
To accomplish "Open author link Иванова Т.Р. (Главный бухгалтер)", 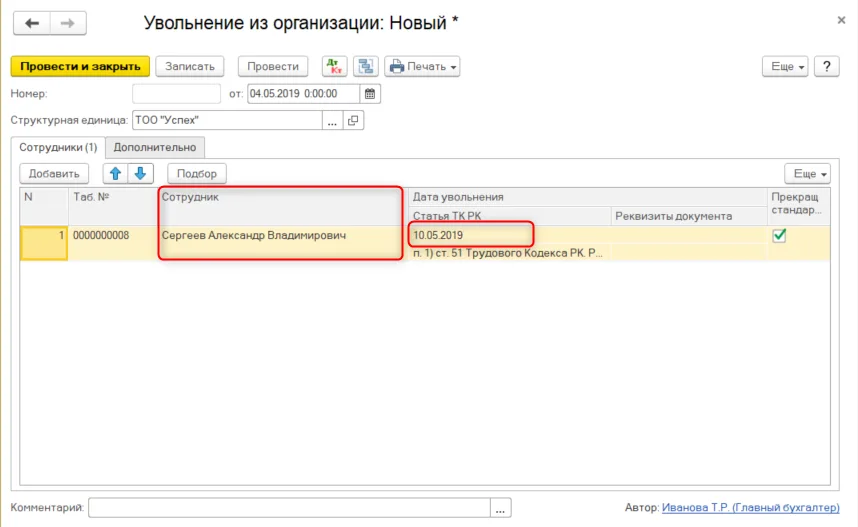I will pyautogui.click(x=750, y=507).
